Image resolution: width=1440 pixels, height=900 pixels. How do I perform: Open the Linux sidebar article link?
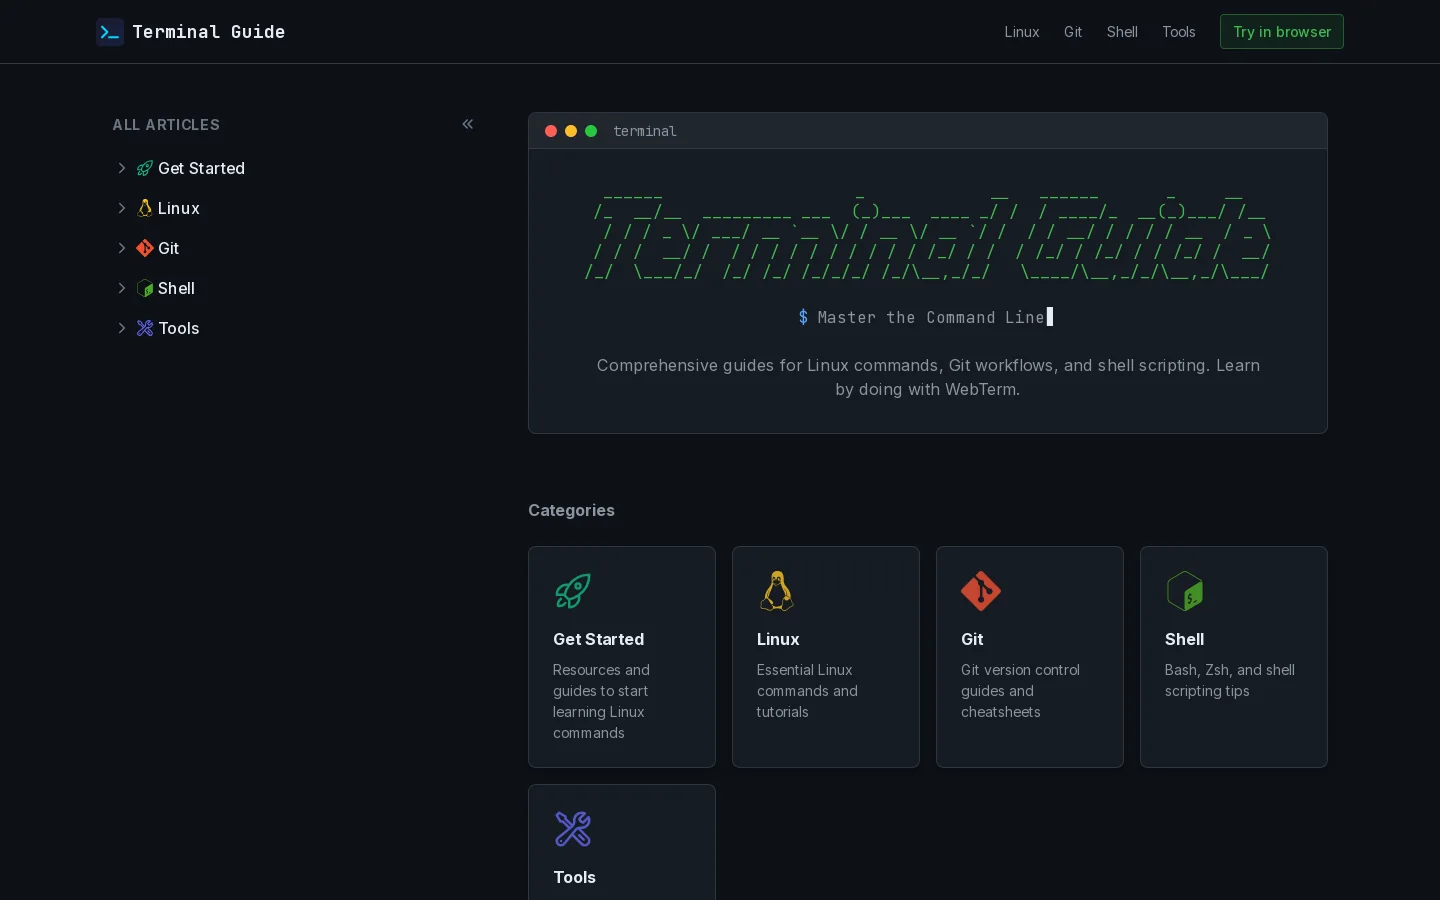coord(179,208)
